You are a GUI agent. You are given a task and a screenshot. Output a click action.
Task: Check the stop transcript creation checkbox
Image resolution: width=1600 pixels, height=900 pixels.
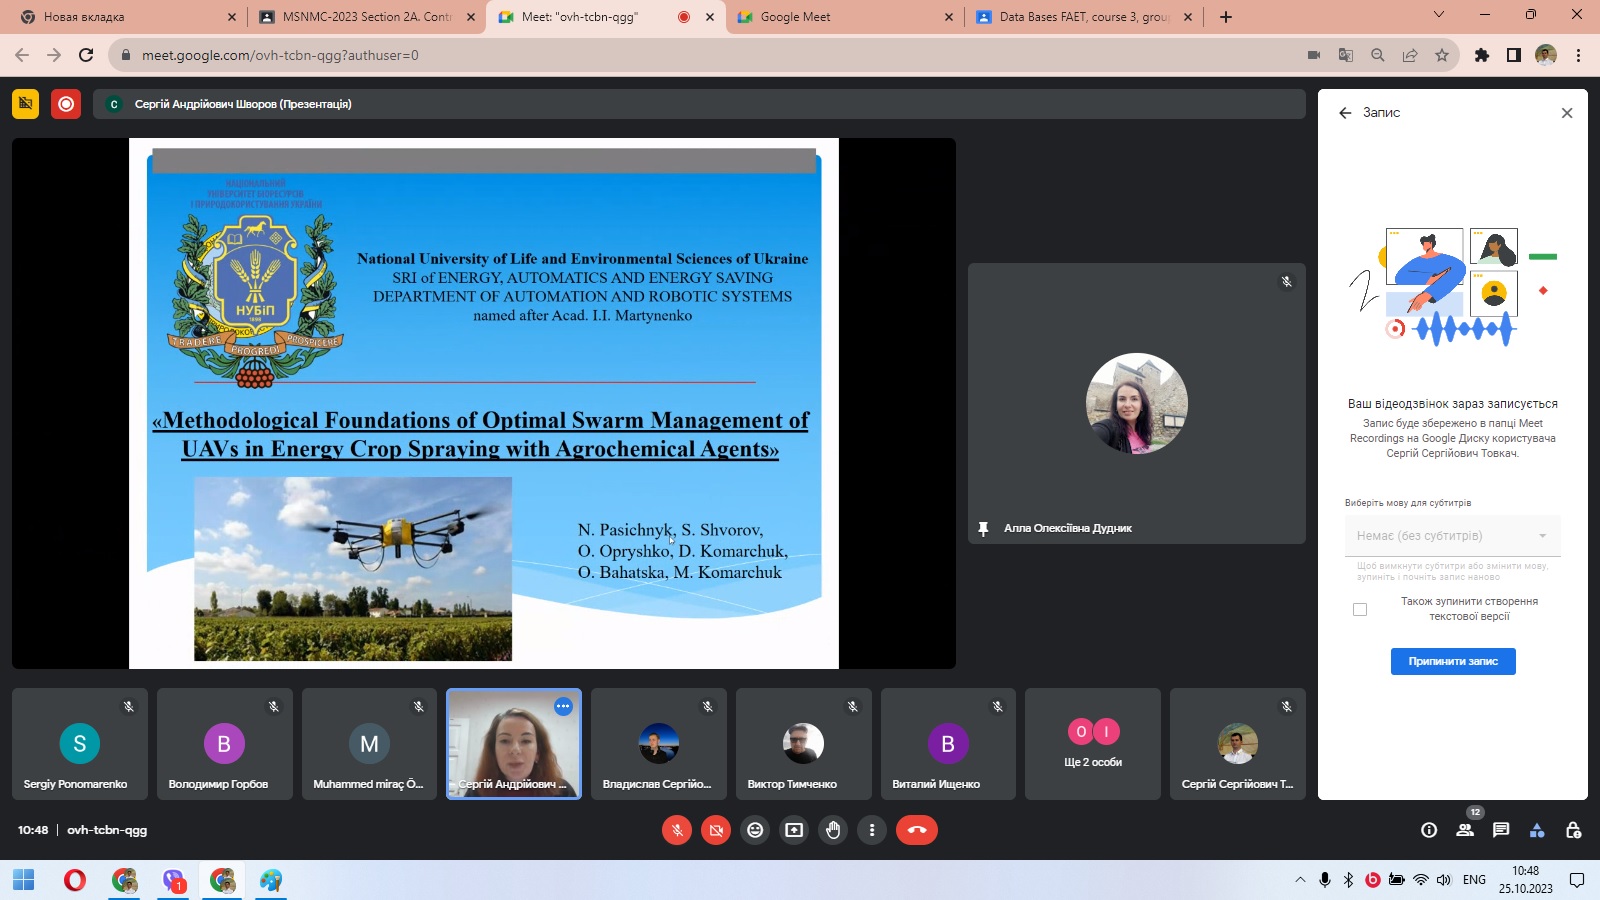pyautogui.click(x=1360, y=609)
